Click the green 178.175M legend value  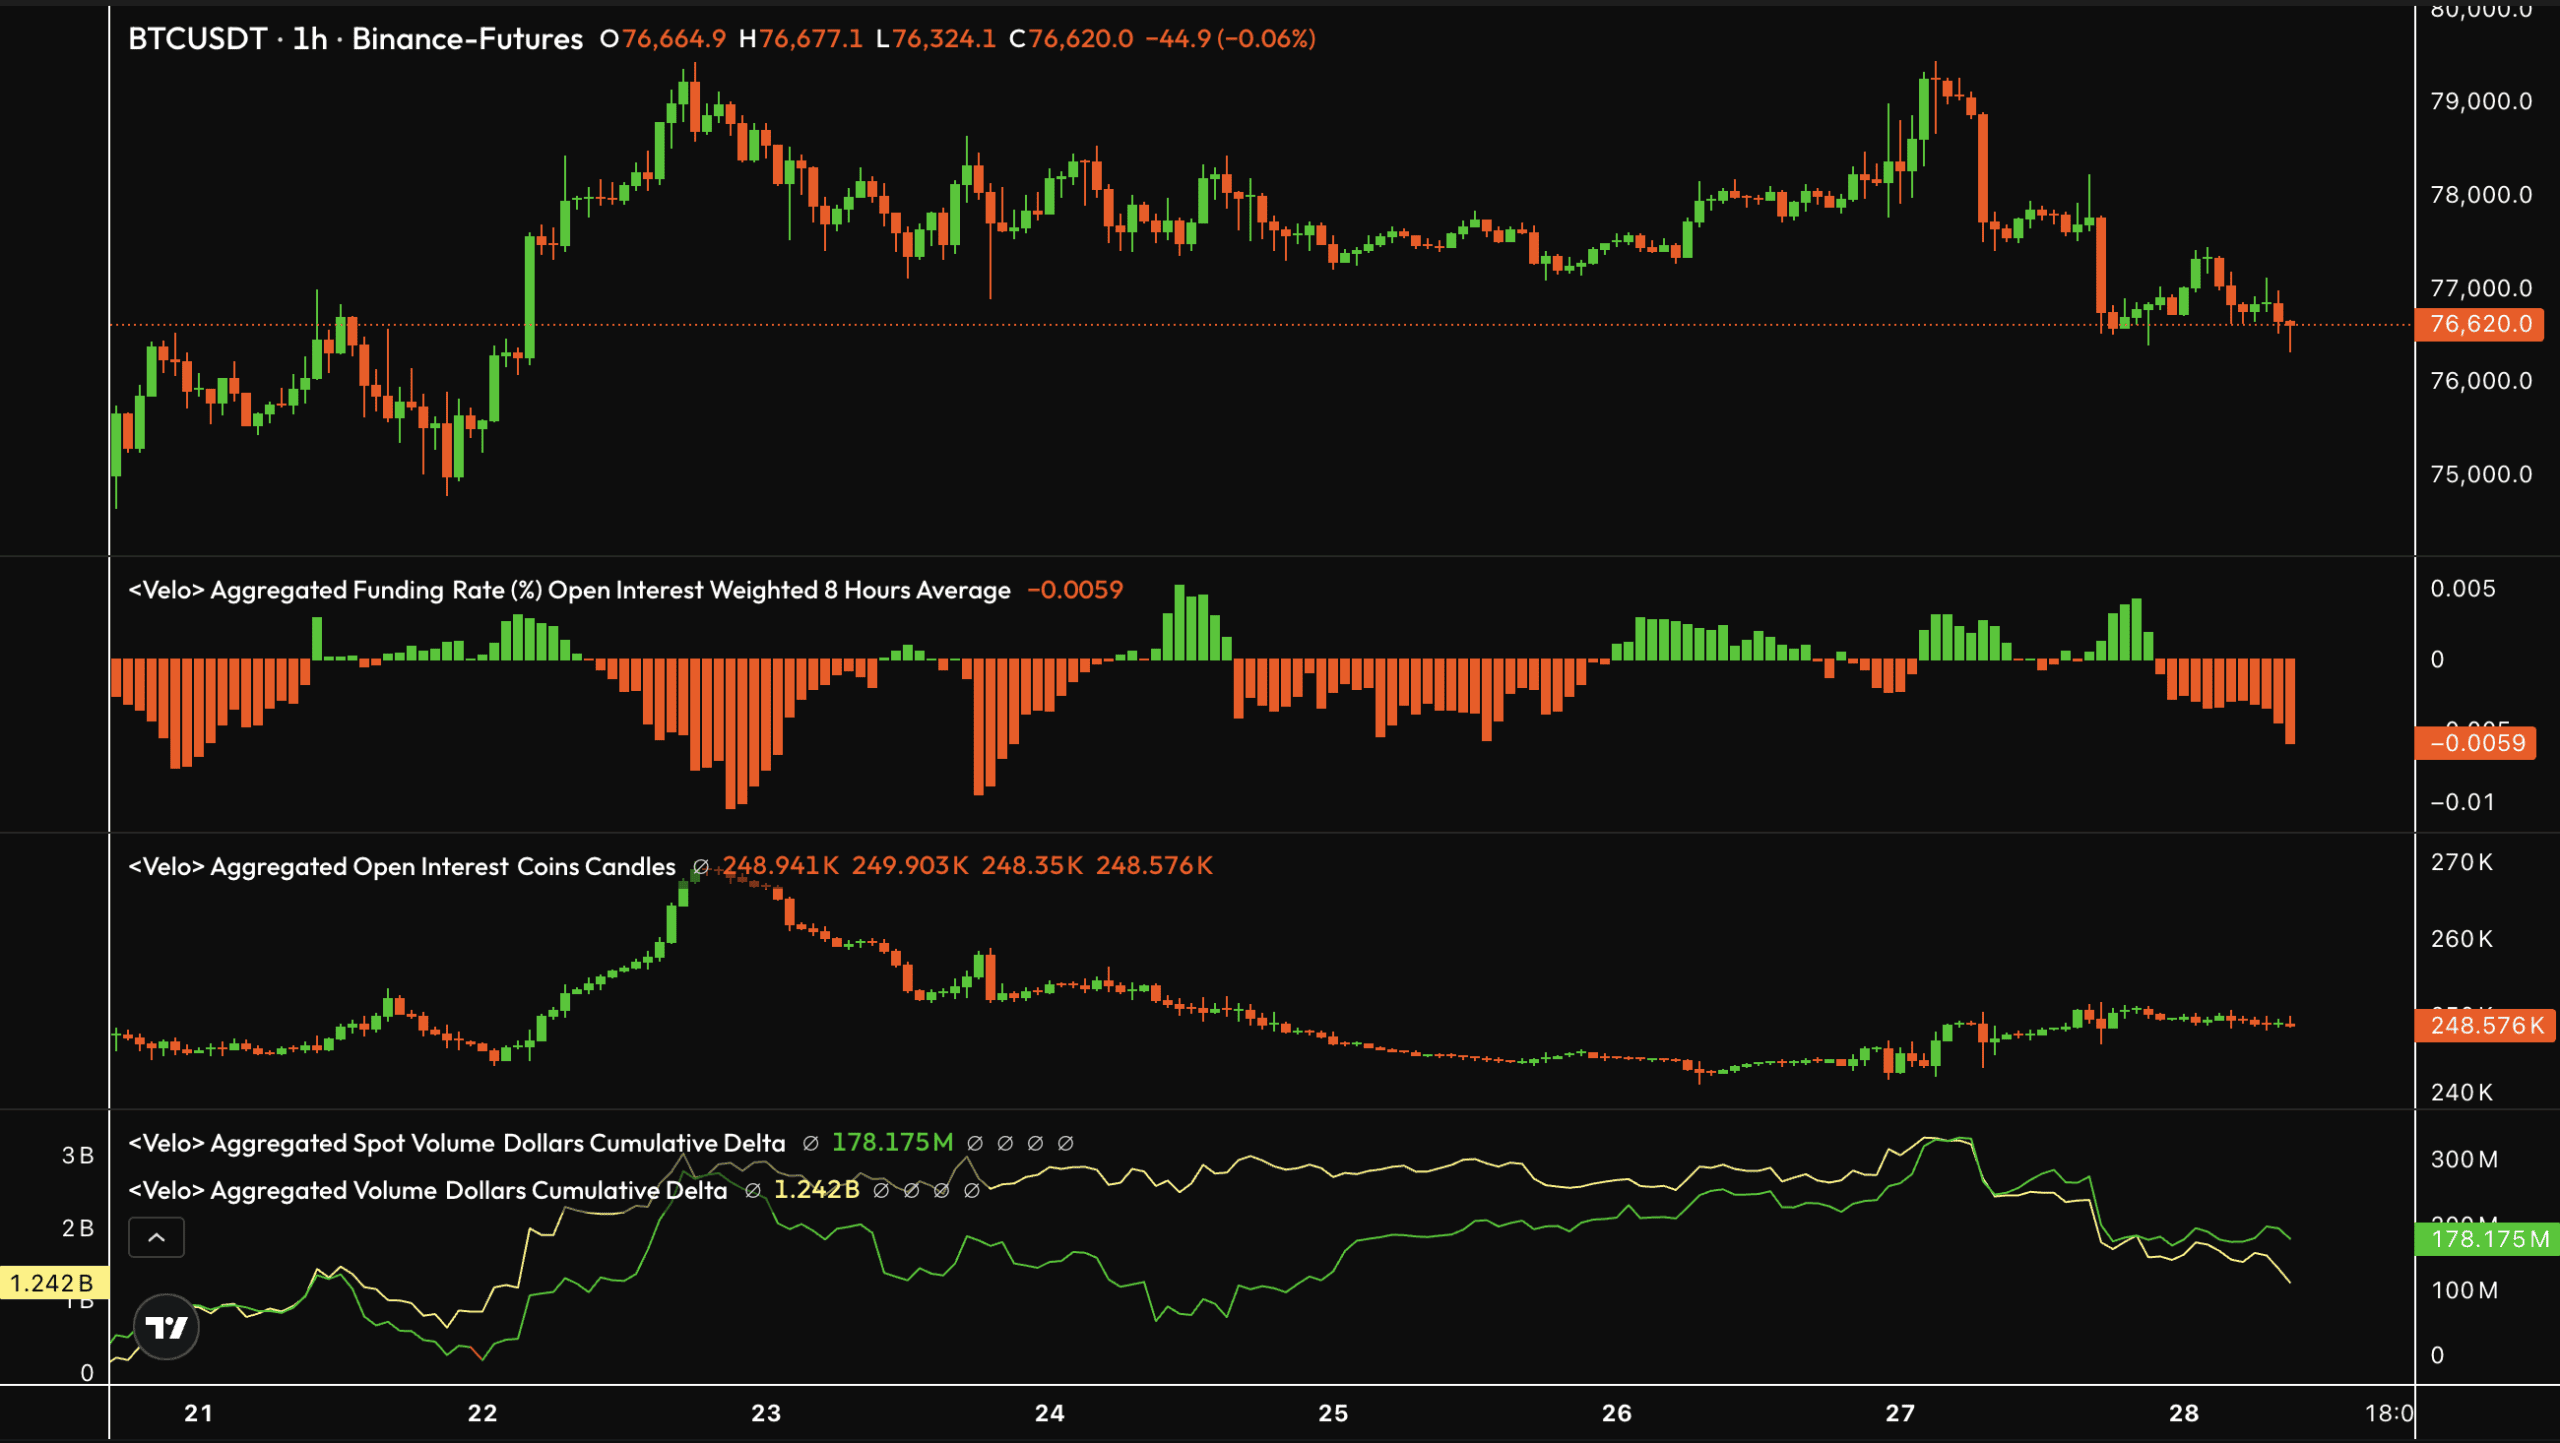[x=892, y=1143]
